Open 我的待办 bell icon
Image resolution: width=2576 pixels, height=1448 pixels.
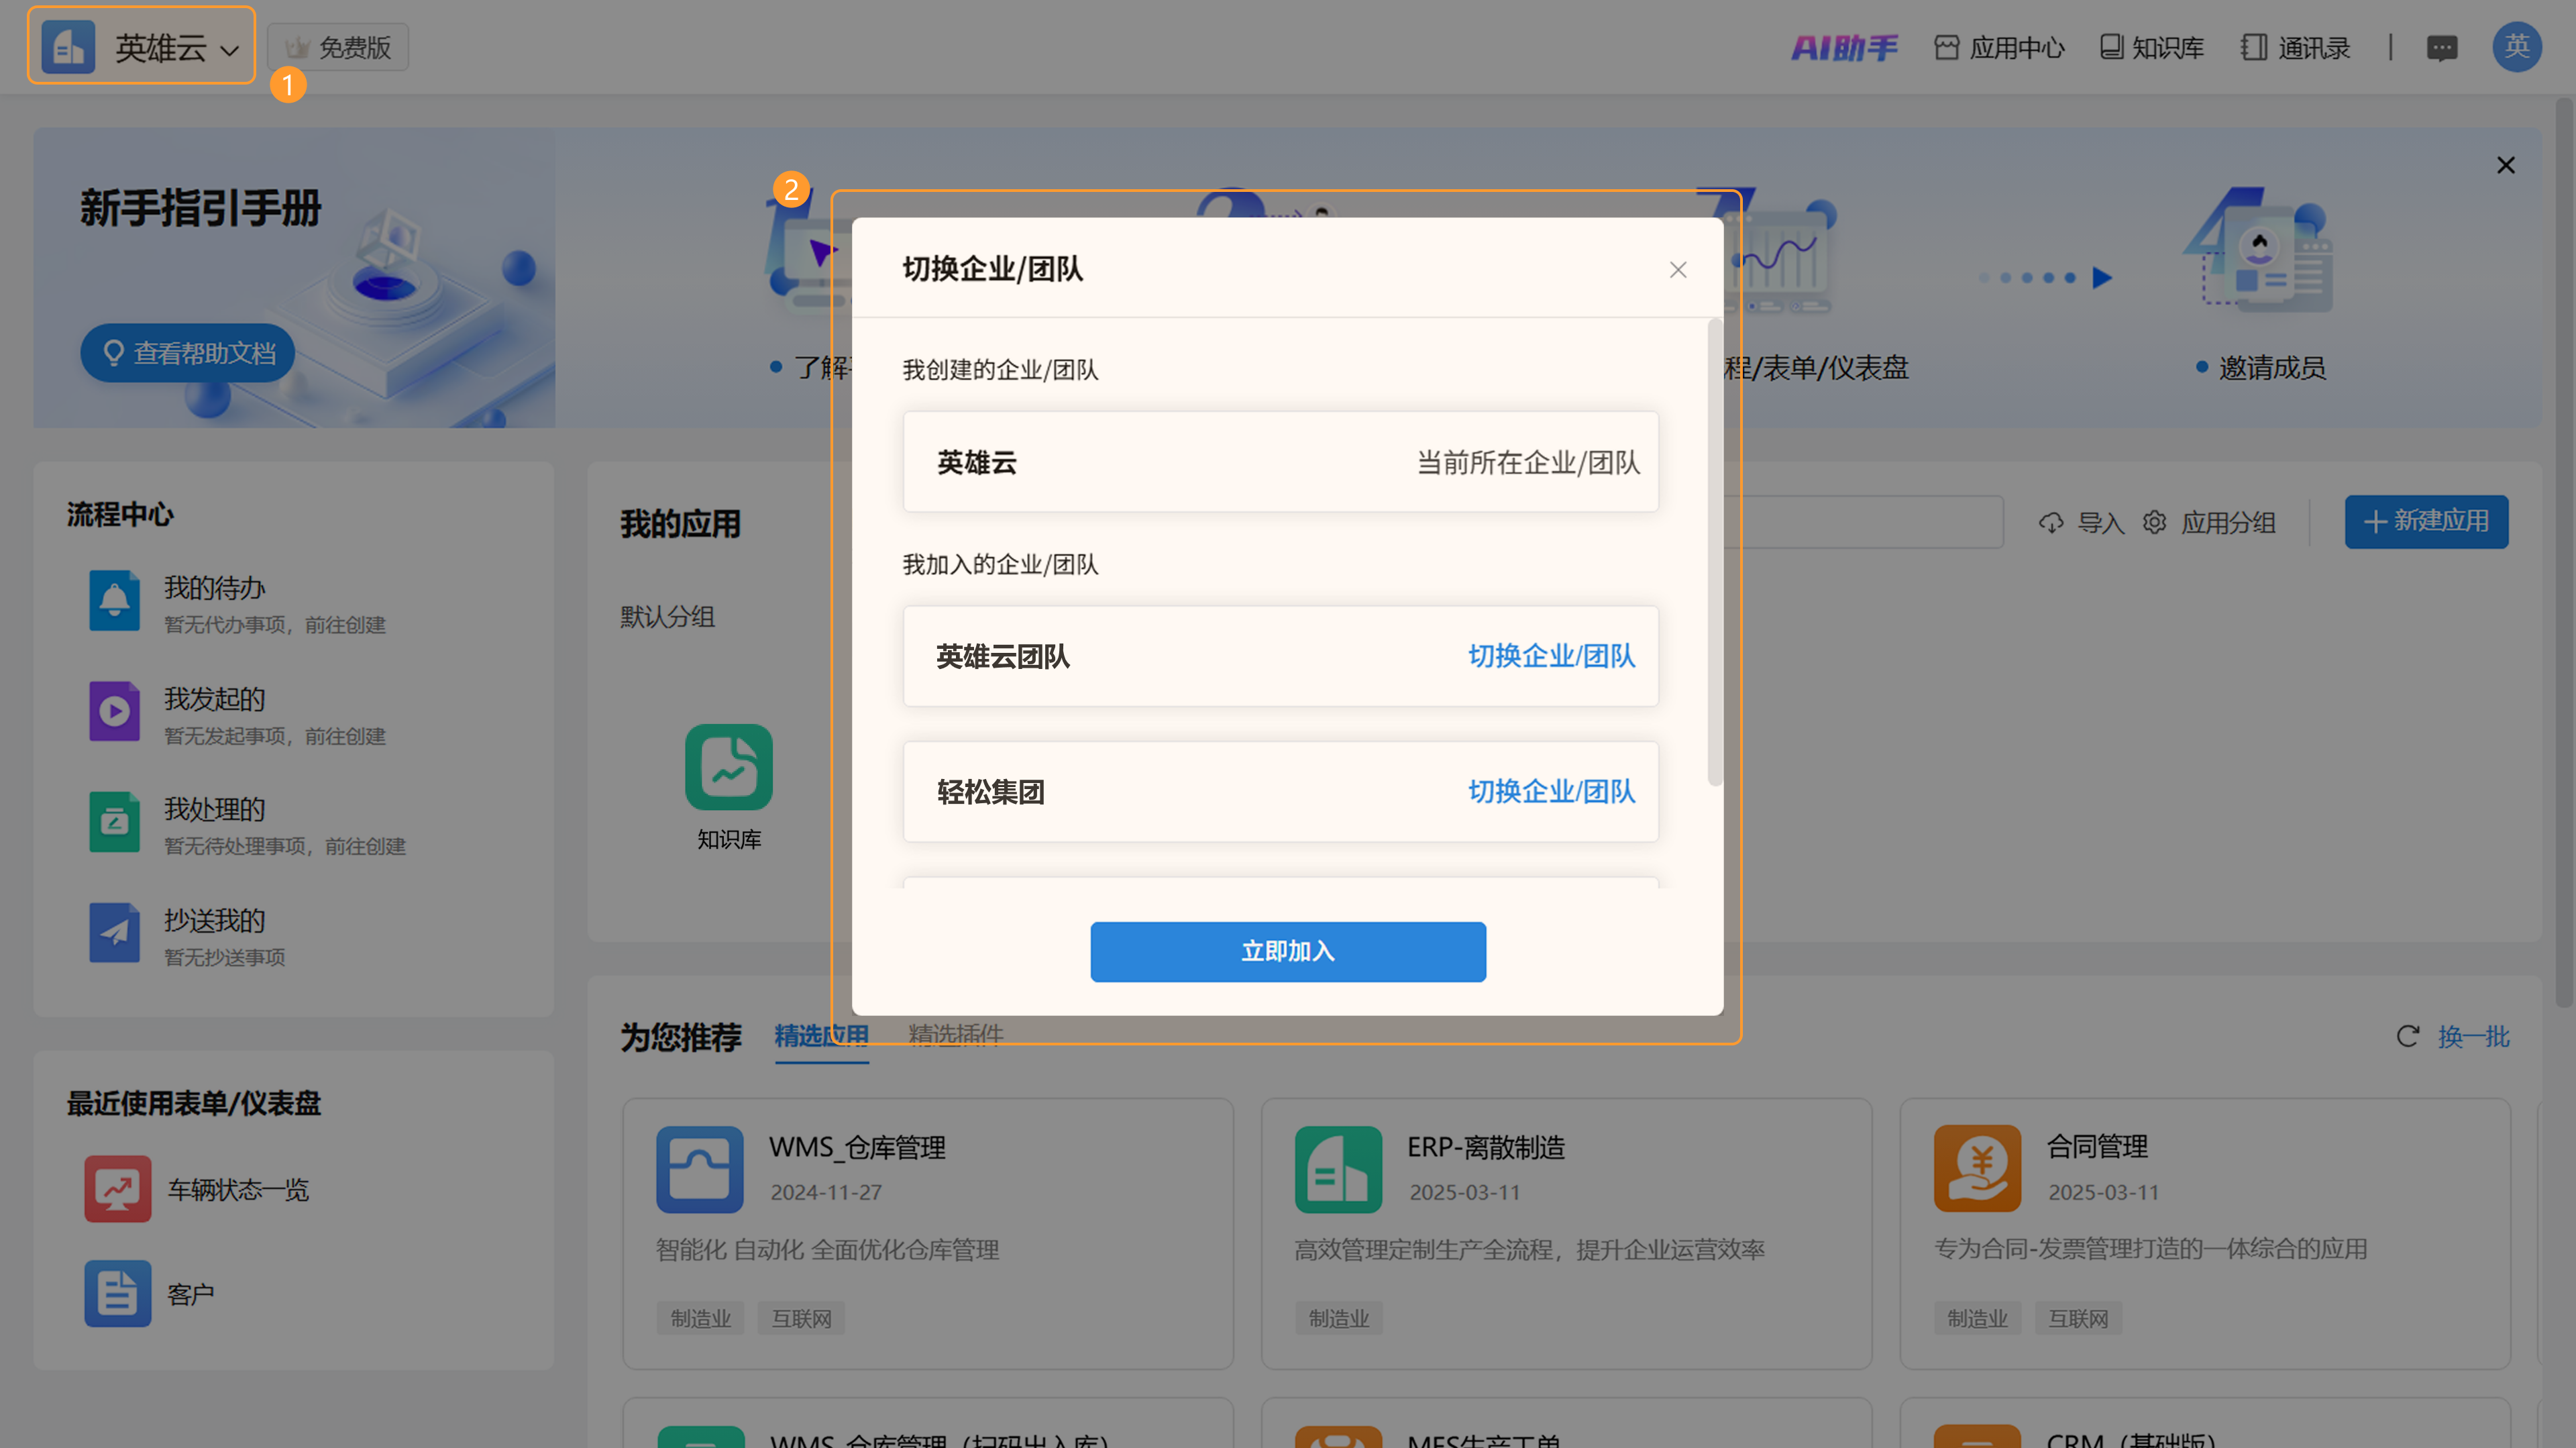(x=114, y=600)
